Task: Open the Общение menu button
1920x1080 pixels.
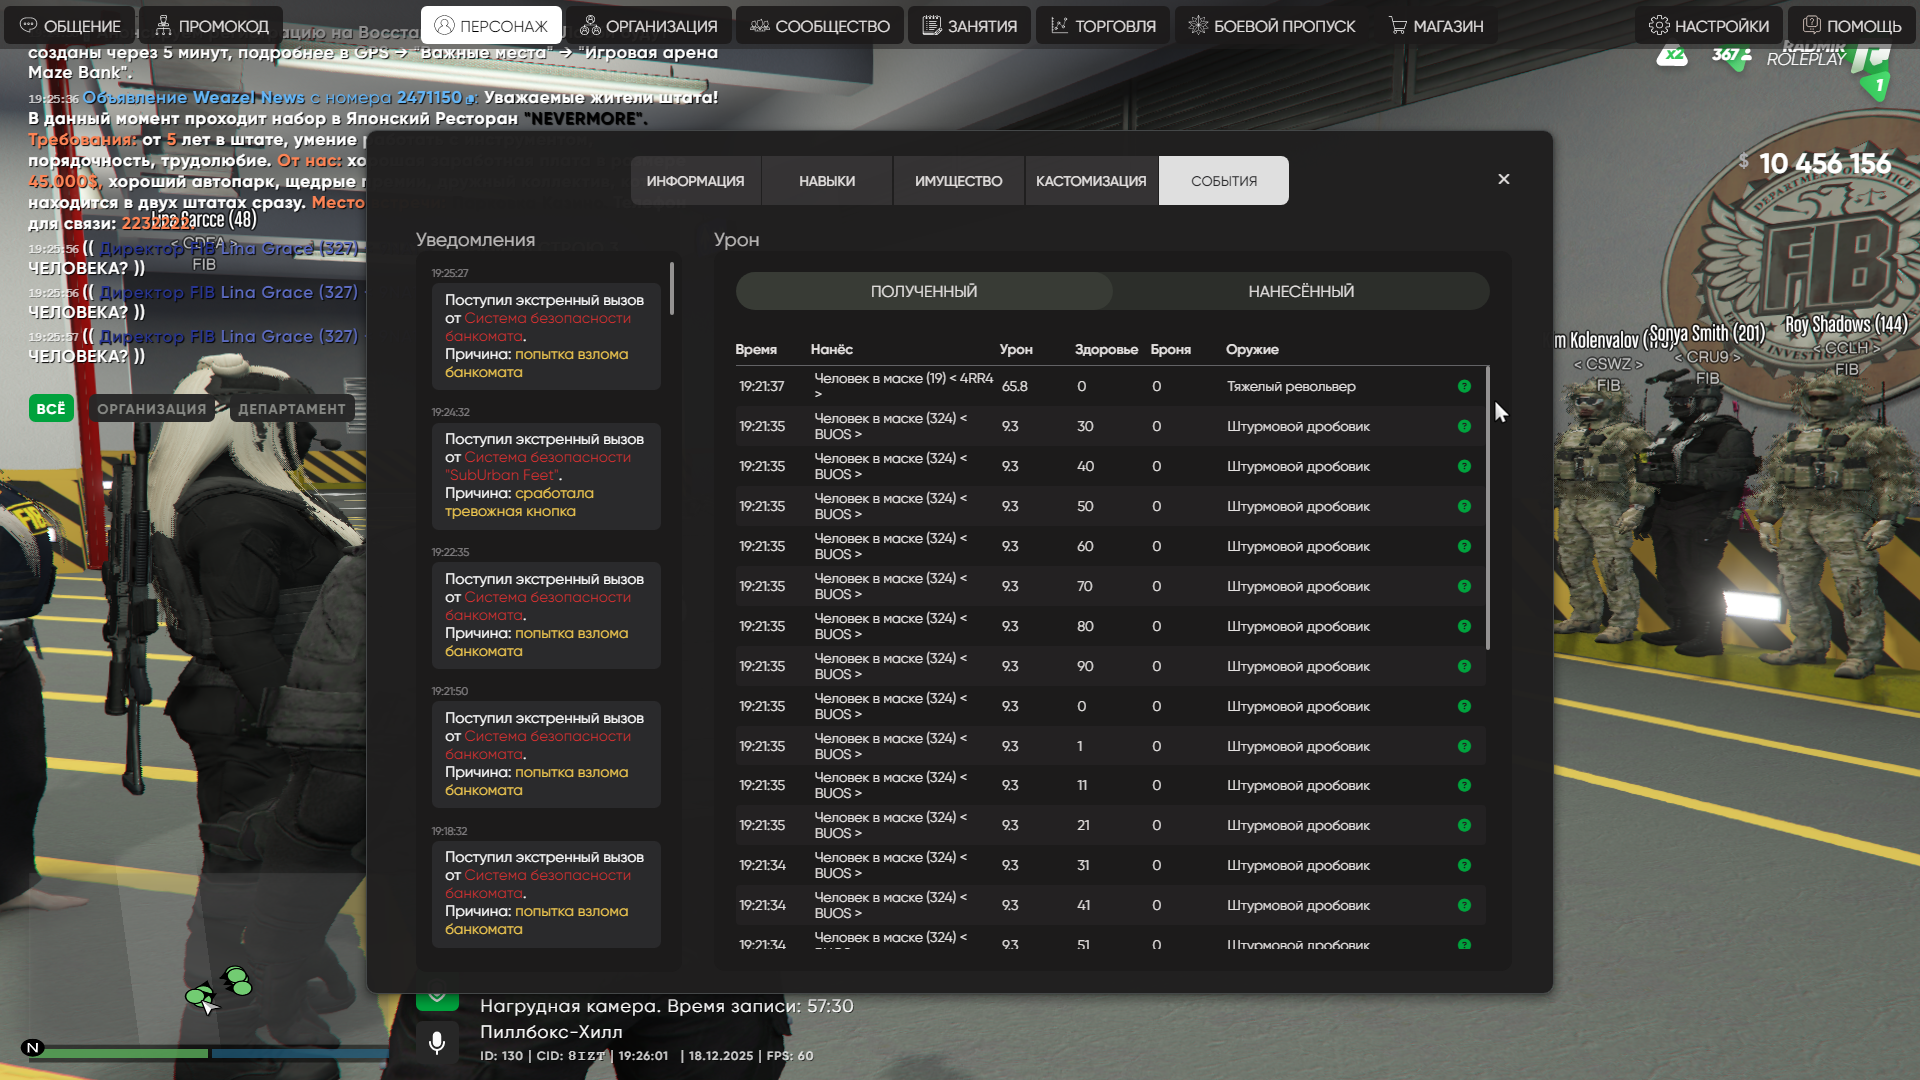Action: (x=70, y=26)
